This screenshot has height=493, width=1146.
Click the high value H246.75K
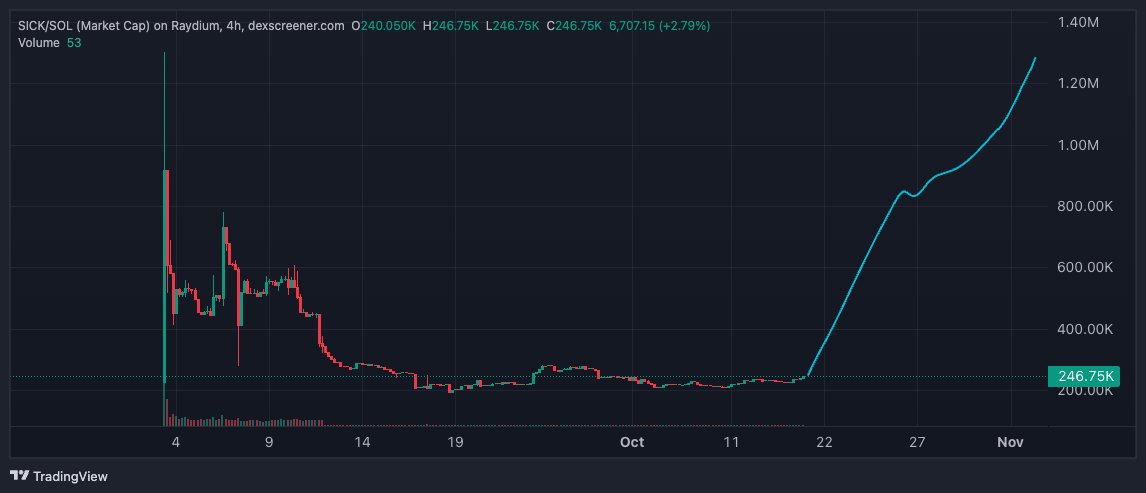click(450, 26)
